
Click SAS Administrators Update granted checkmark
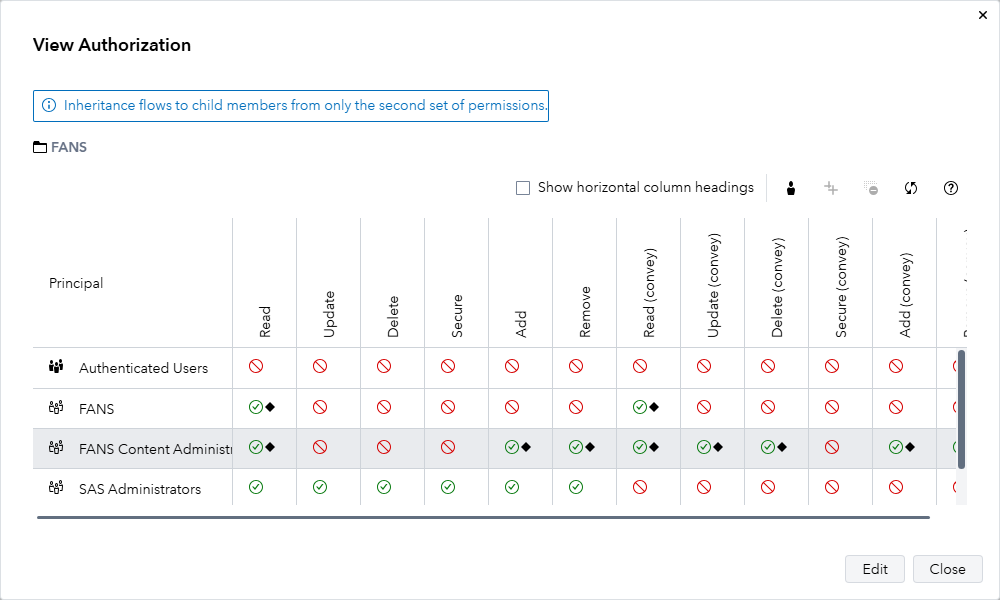coord(320,487)
